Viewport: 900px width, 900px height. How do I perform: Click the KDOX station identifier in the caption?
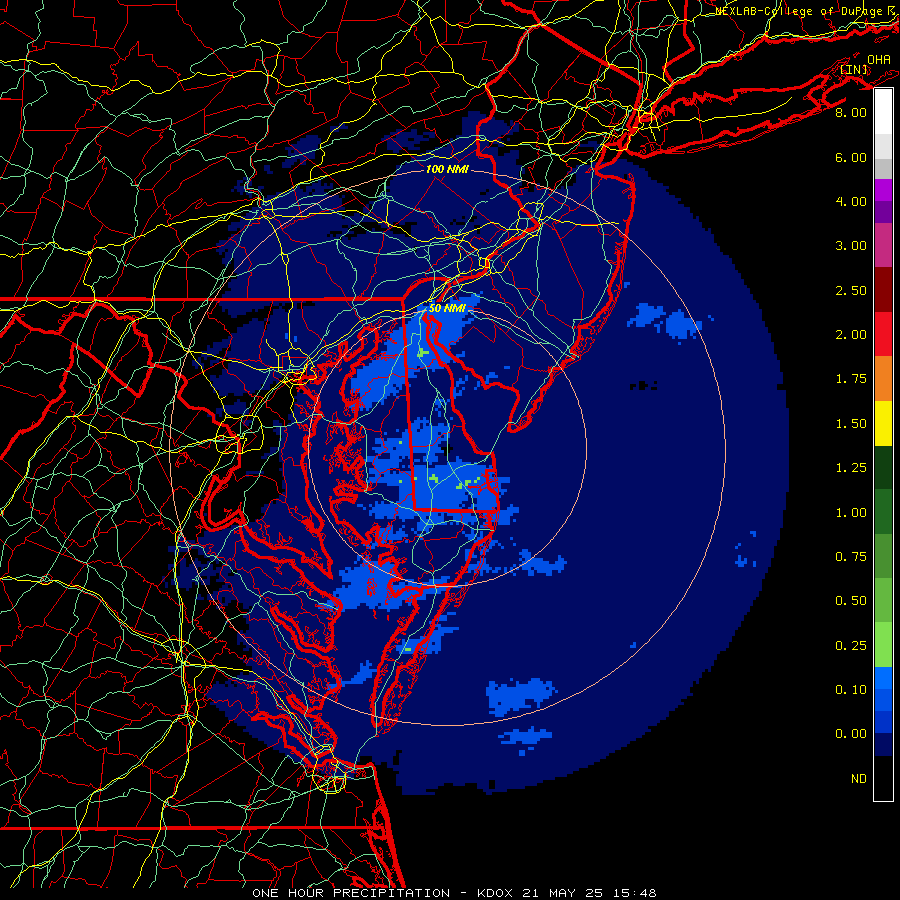(x=496, y=893)
